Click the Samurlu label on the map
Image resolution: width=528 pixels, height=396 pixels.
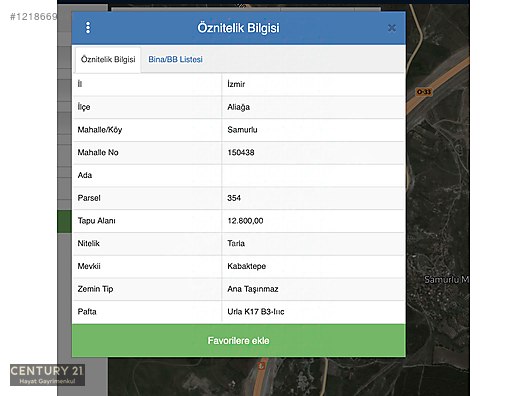(447, 279)
